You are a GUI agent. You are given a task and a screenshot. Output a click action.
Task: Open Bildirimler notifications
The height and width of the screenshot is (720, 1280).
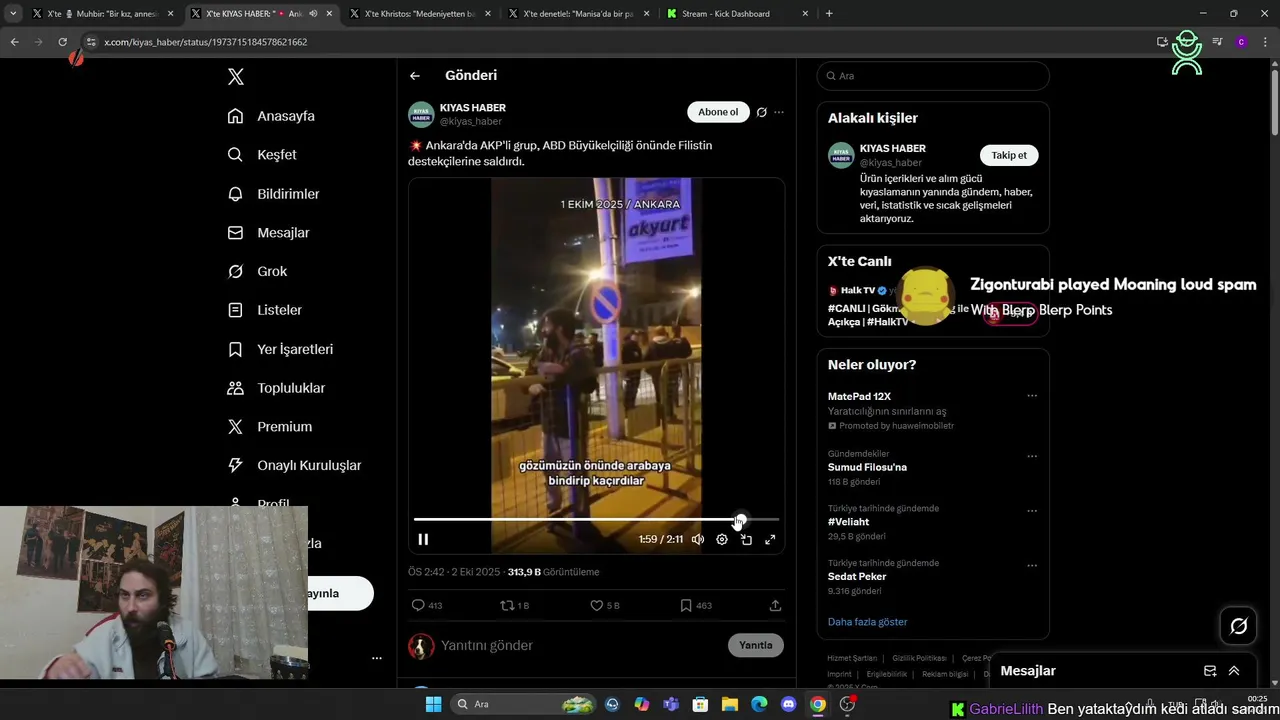(273, 194)
